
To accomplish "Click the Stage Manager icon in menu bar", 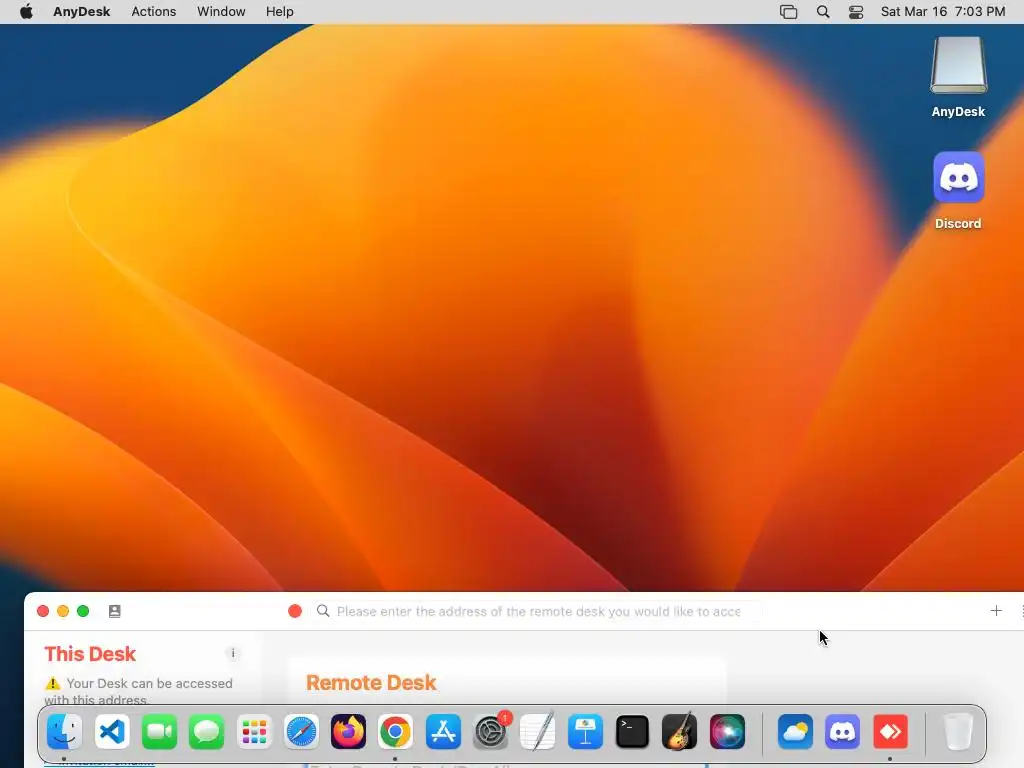I will (x=788, y=12).
